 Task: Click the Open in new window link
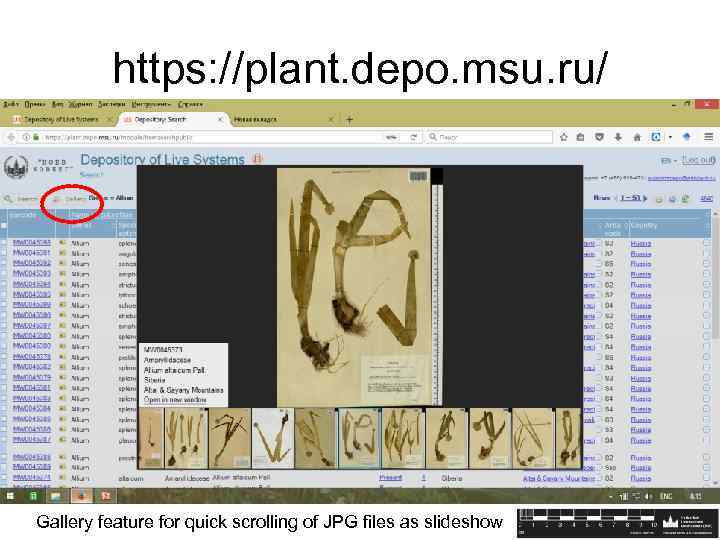point(175,400)
